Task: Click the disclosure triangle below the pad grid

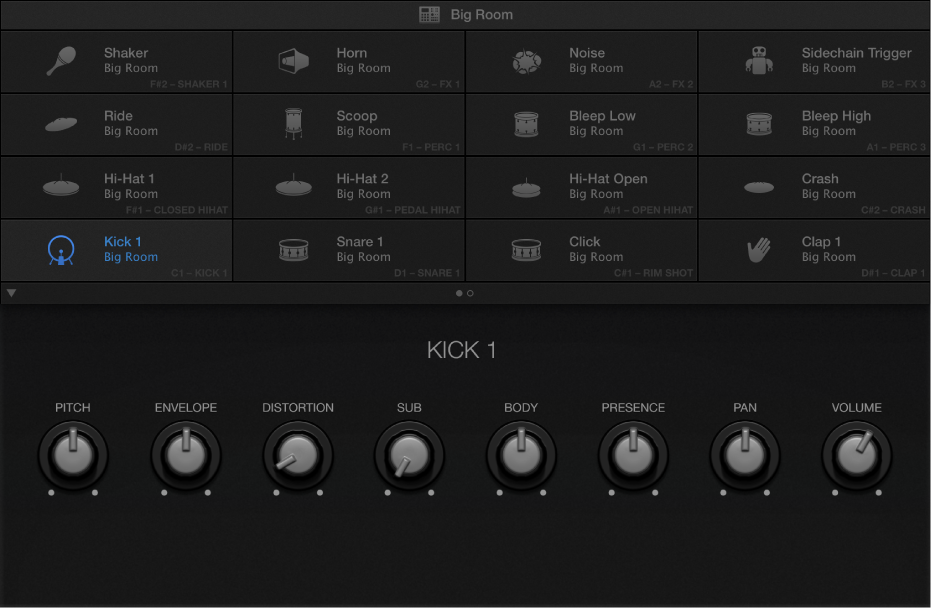Action: (11, 292)
